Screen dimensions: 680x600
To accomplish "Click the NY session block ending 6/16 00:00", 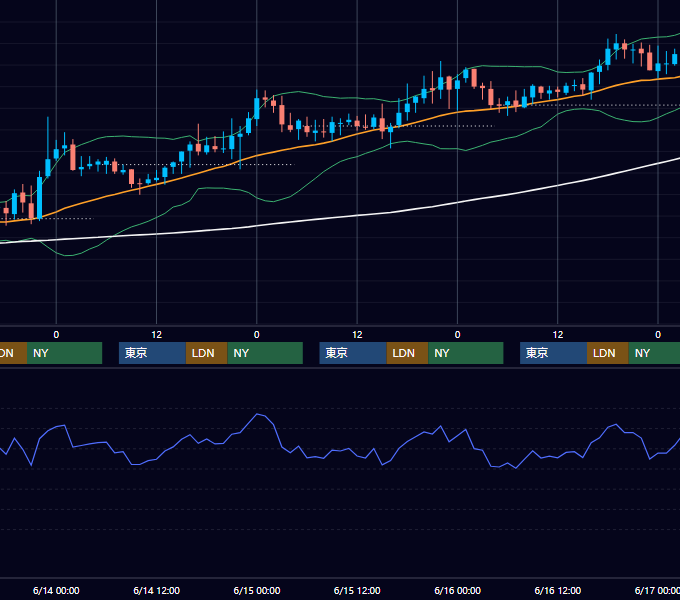I will [x=466, y=353].
